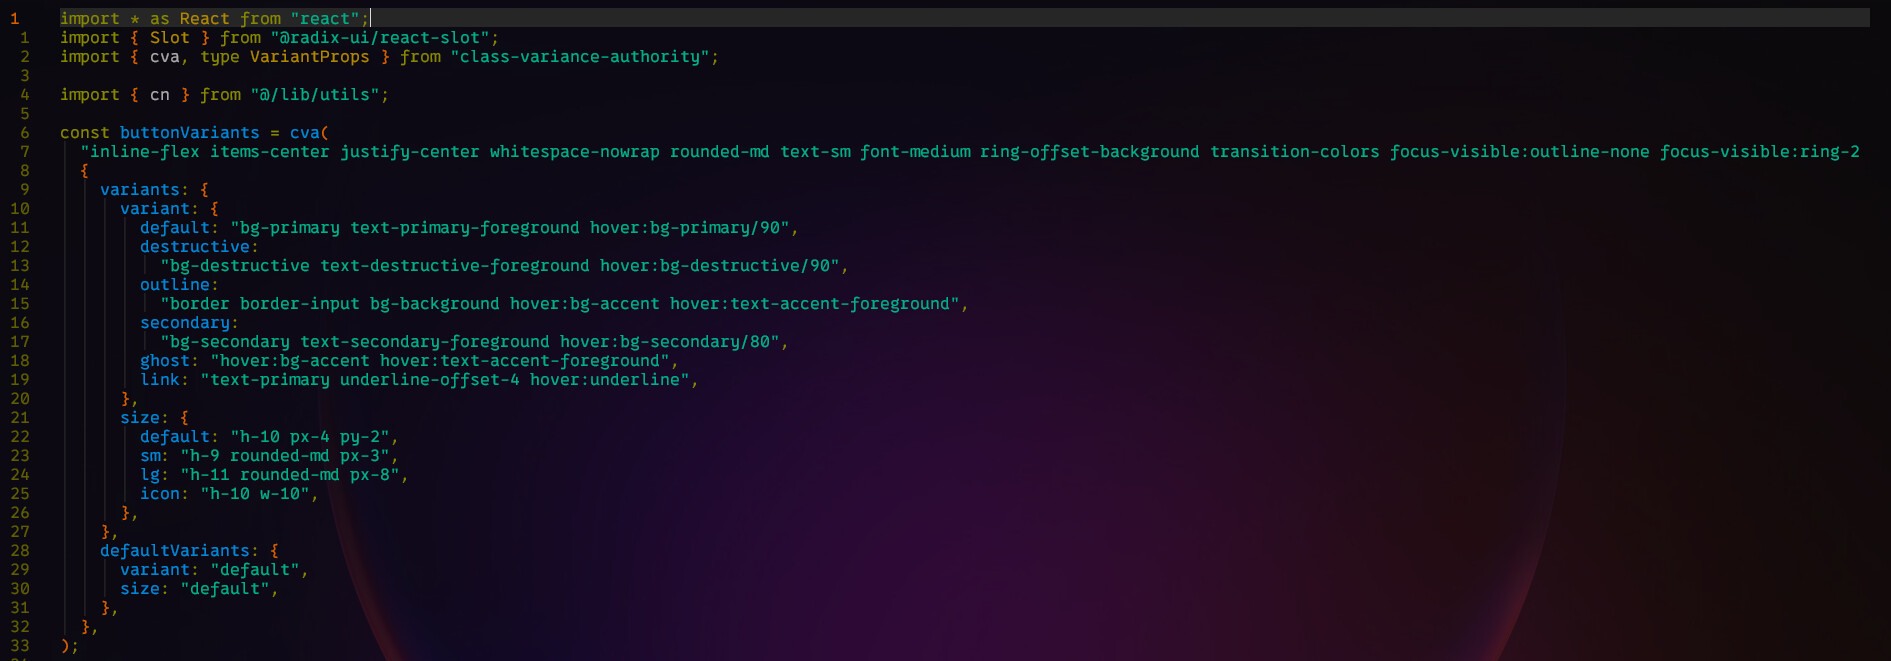Click the outline variant key
Image resolution: width=1891 pixels, height=661 pixels.
pyautogui.click(x=174, y=285)
